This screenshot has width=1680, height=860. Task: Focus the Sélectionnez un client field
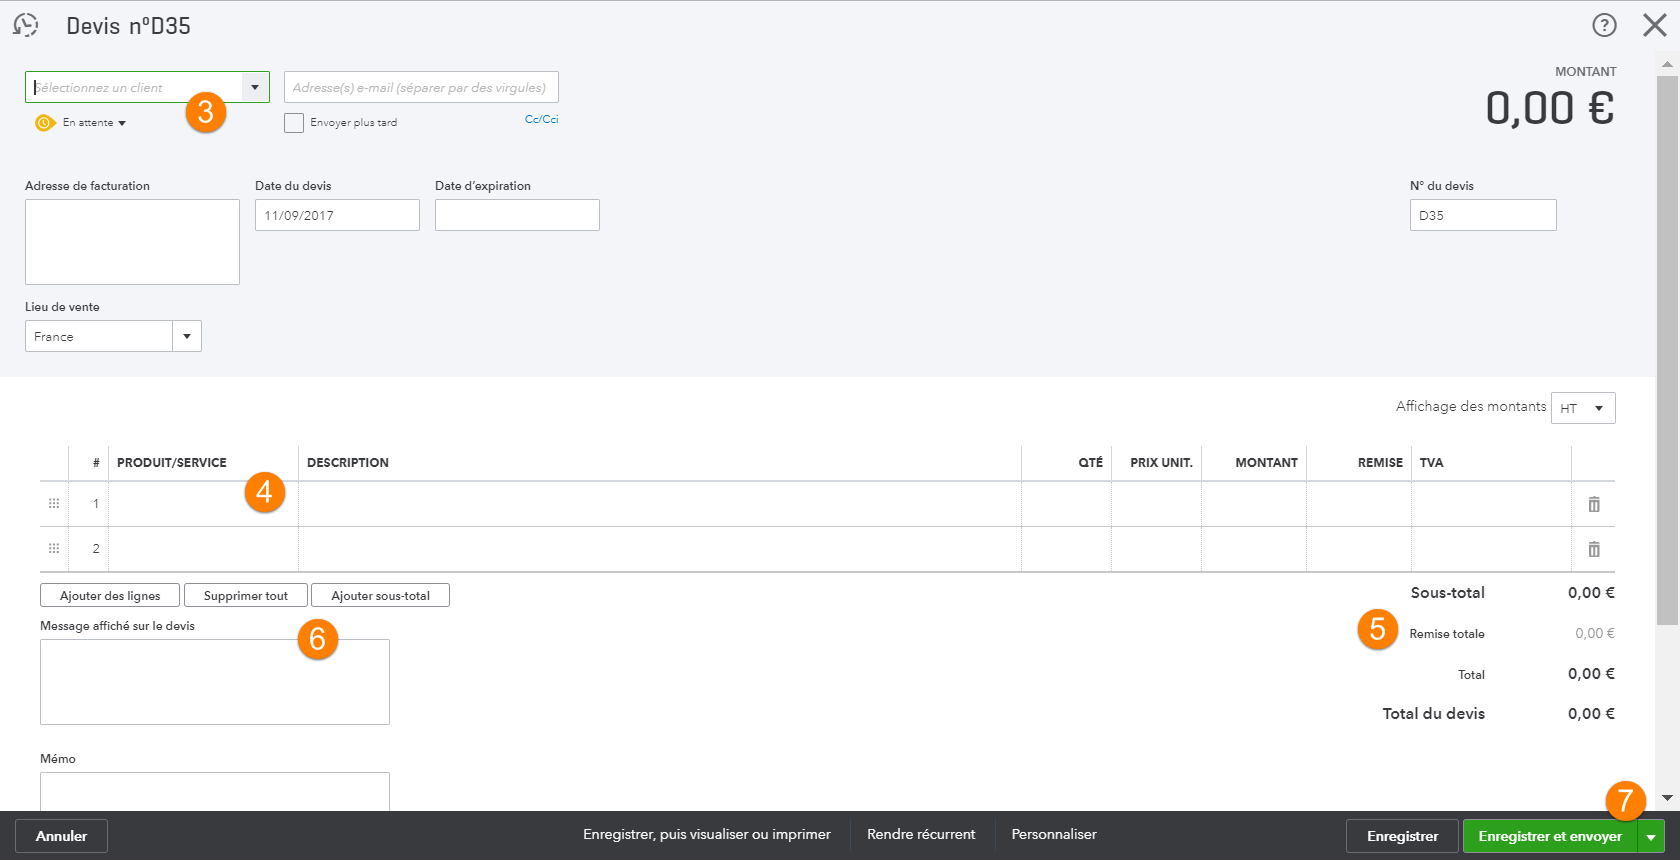coord(134,87)
